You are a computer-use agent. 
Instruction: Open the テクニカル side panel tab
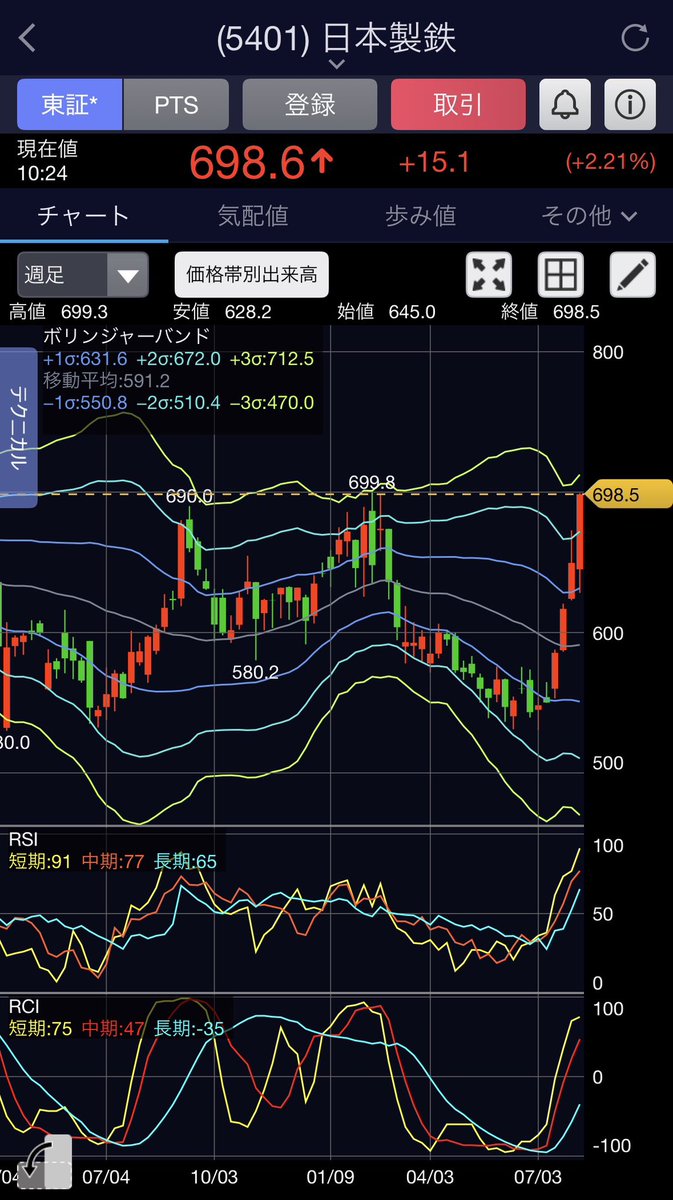pyautogui.click(x=18, y=427)
